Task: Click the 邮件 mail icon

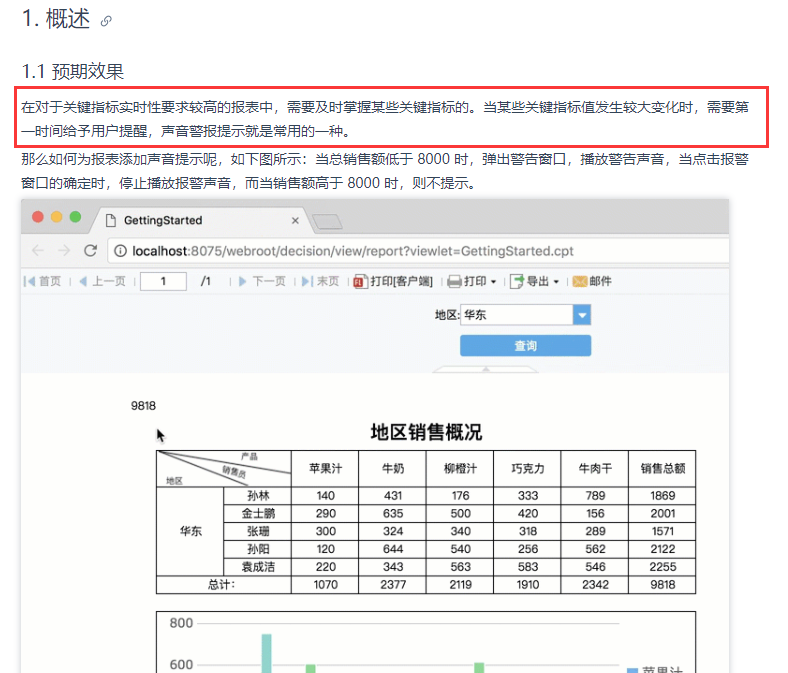Action: point(580,281)
